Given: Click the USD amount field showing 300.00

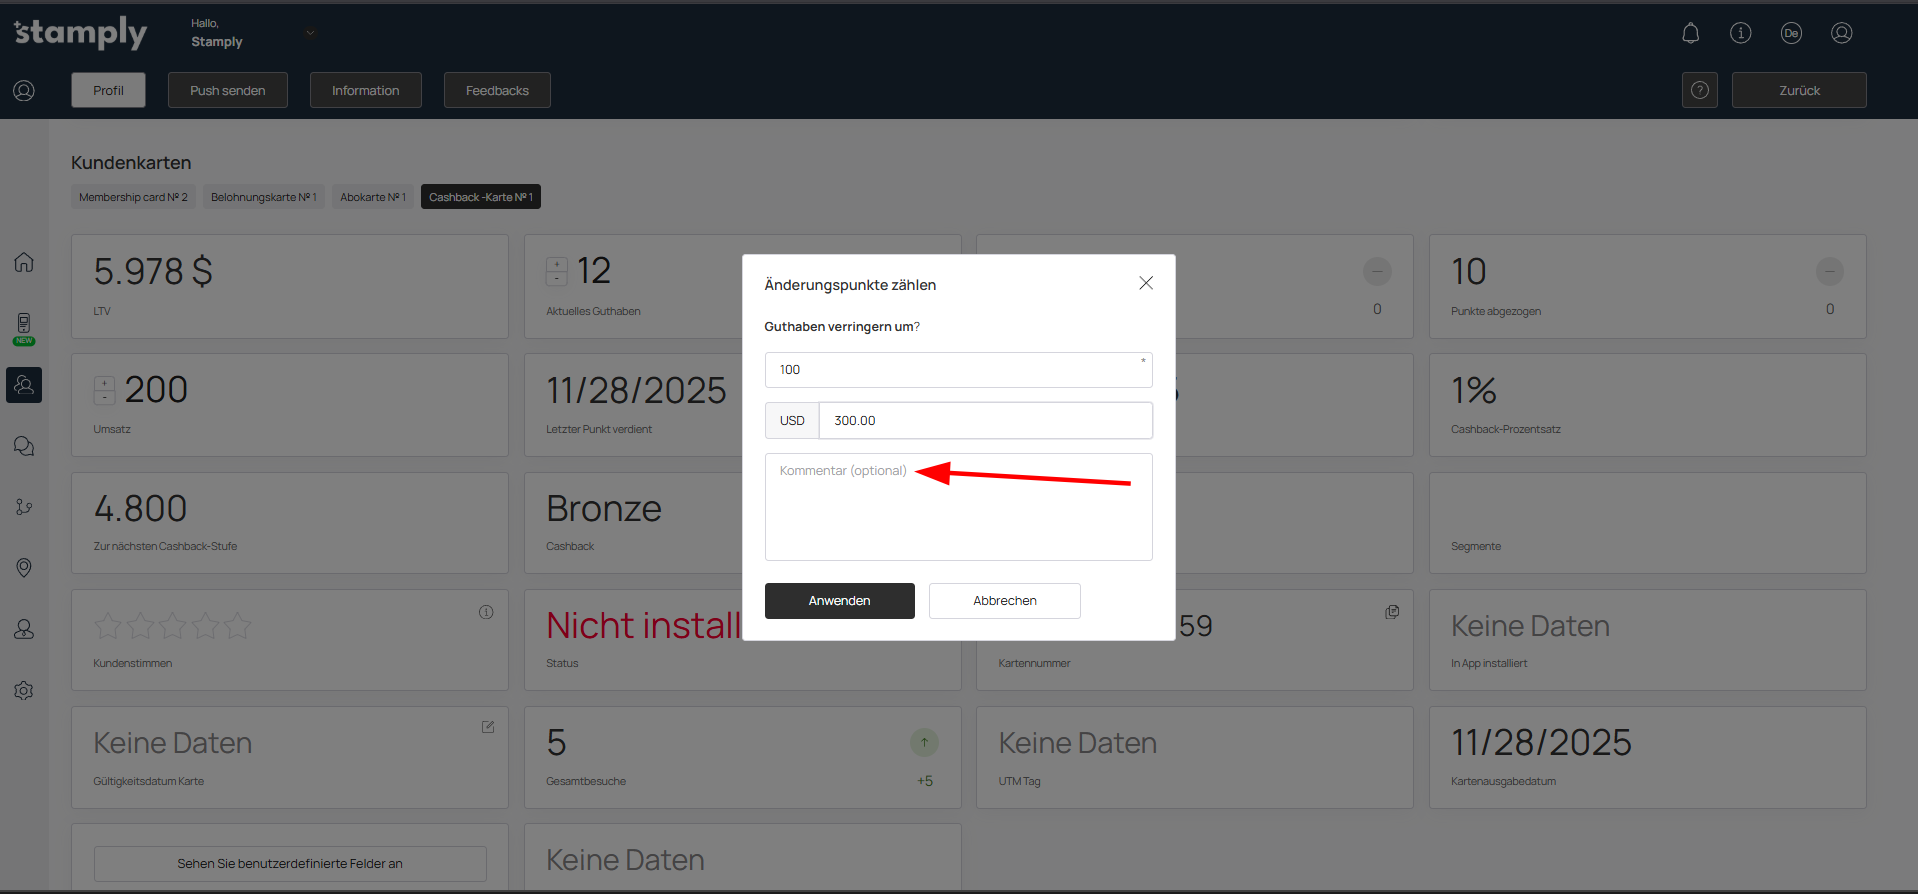Looking at the screenshot, I should (x=984, y=421).
